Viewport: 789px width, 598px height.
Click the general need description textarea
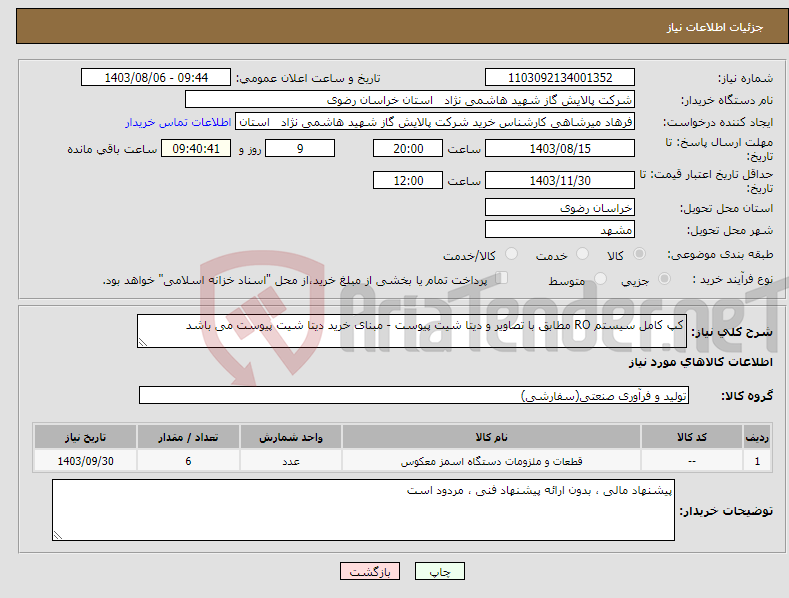coord(412,331)
